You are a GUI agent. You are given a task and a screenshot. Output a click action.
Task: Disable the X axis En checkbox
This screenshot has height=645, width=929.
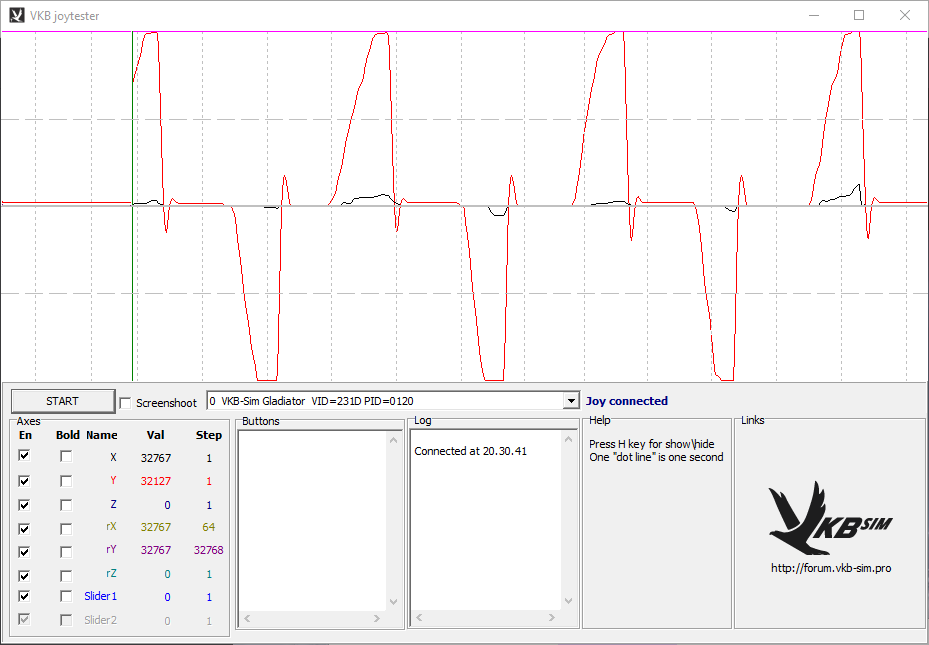24,456
